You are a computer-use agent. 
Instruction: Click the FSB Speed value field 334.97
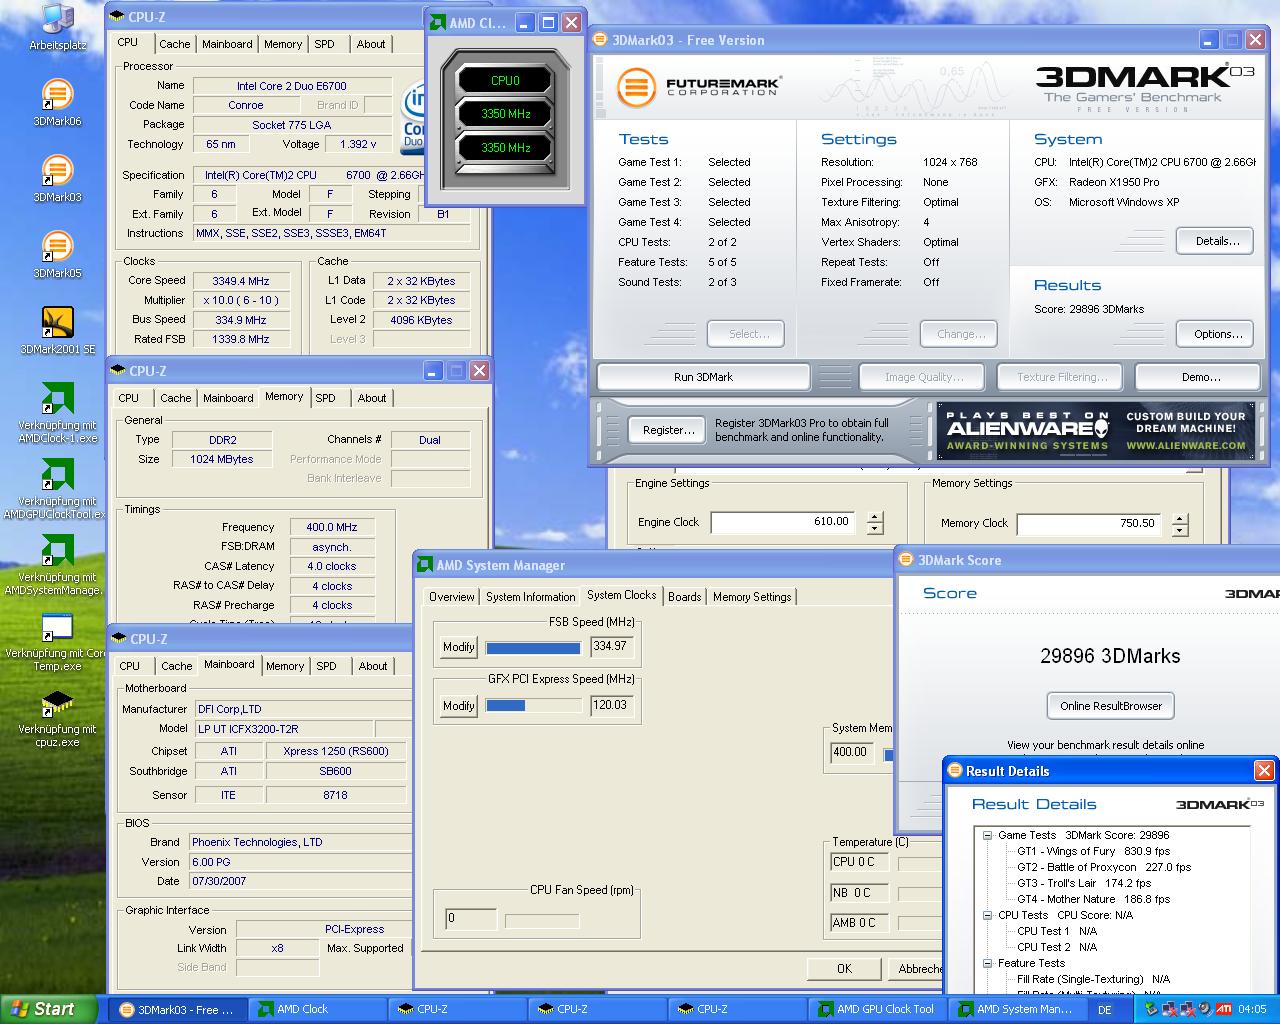click(611, 647)
